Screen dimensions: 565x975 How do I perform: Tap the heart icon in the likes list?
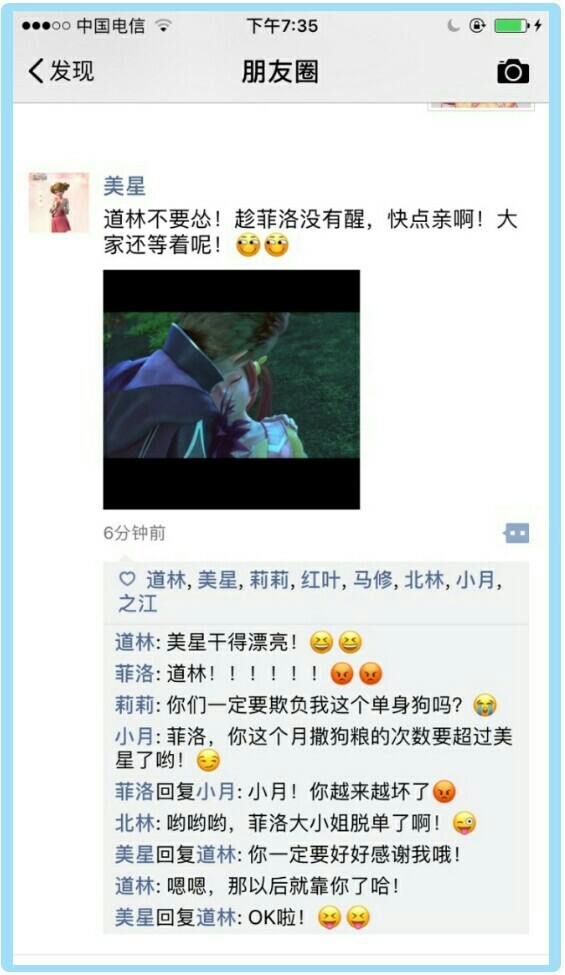coord(127,580)
